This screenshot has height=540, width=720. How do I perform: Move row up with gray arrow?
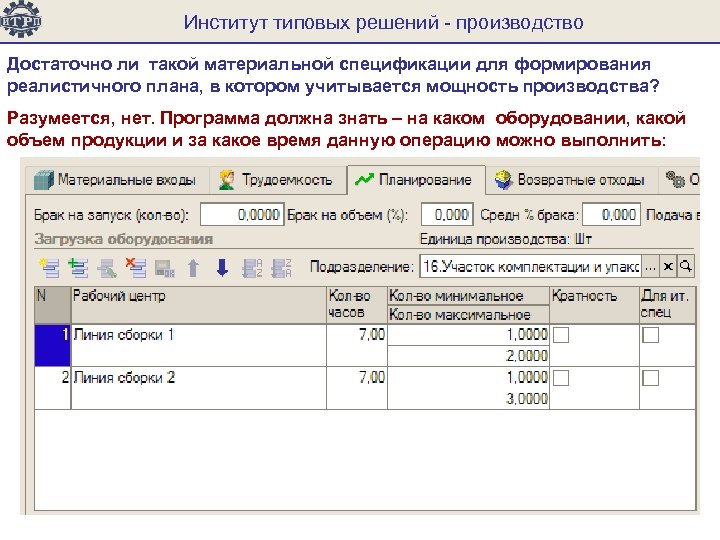point(193,268)
